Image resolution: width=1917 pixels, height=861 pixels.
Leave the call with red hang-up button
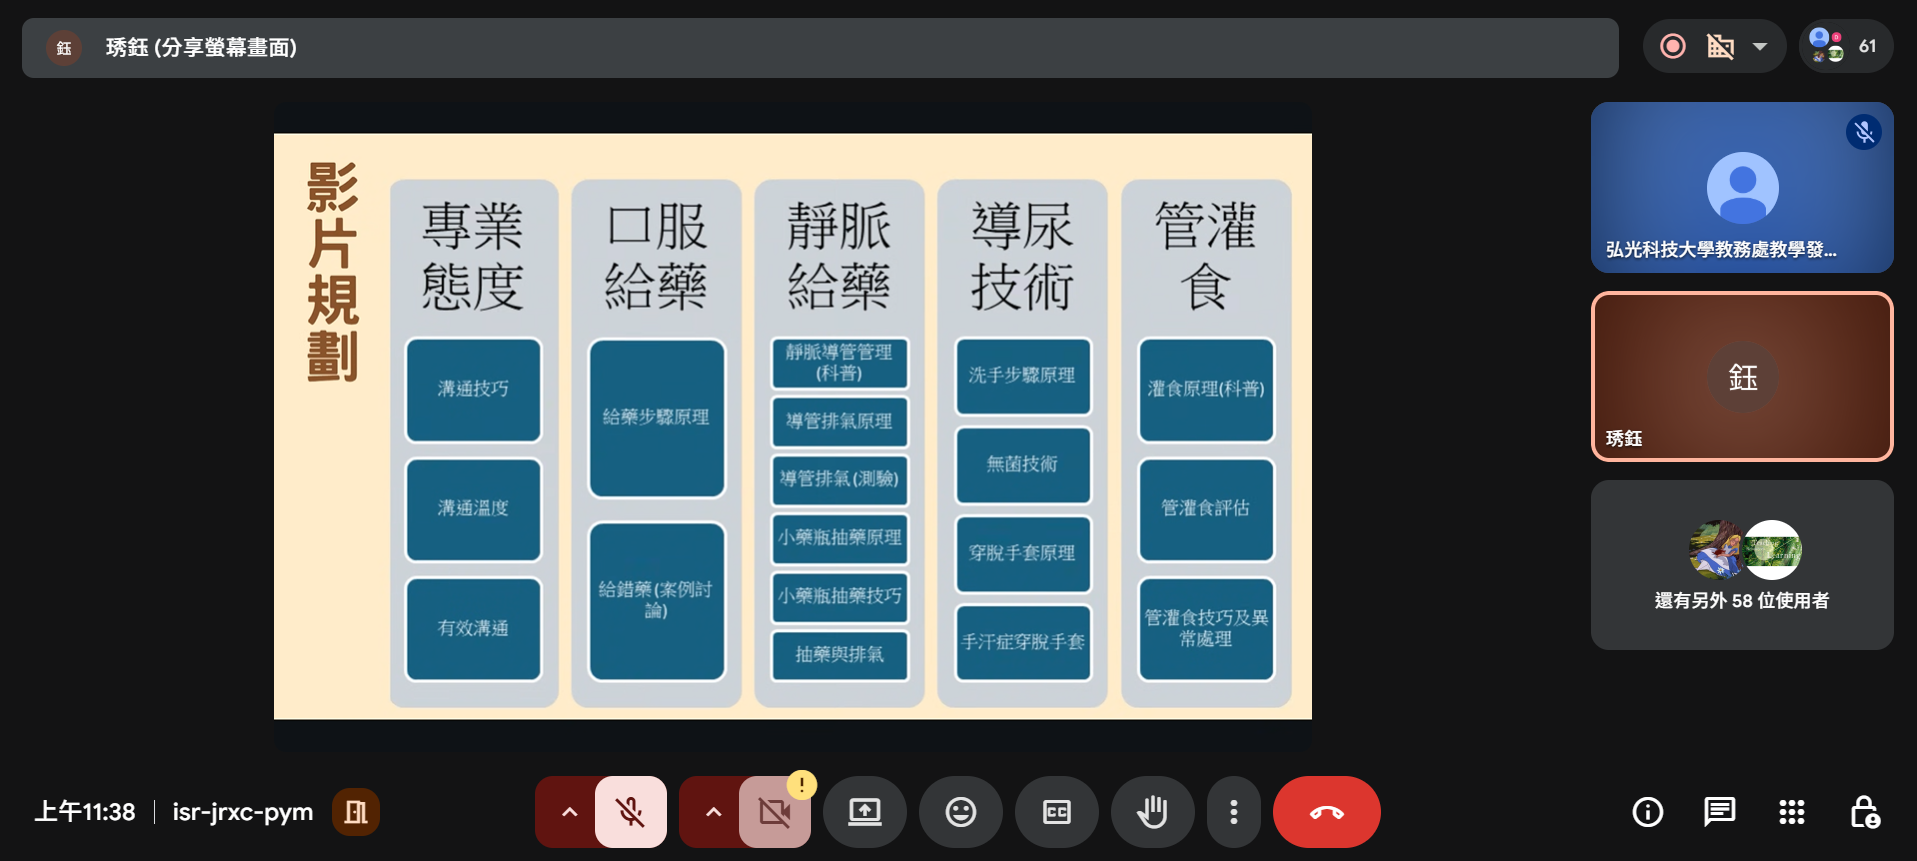pos(1326,812)
